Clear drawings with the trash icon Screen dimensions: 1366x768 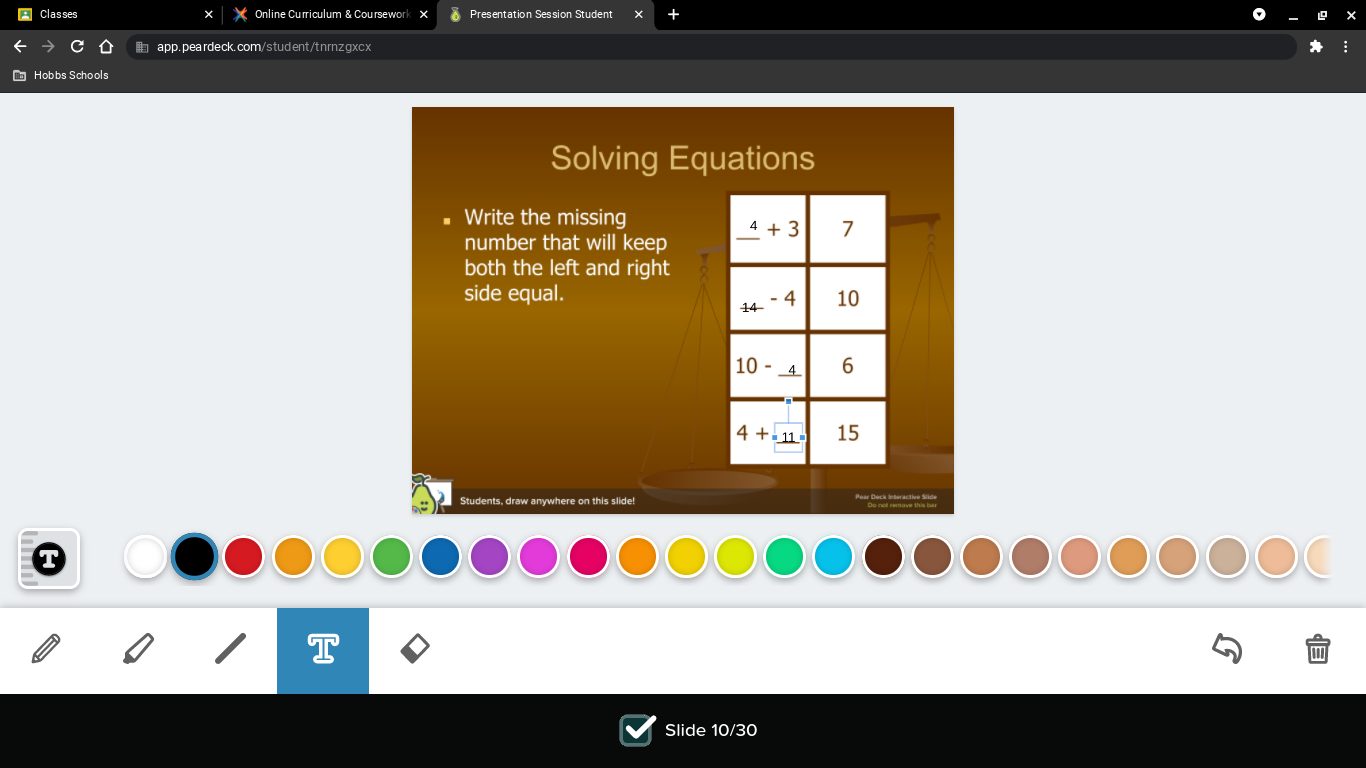pyautogui.click(x=1318, y=649)
